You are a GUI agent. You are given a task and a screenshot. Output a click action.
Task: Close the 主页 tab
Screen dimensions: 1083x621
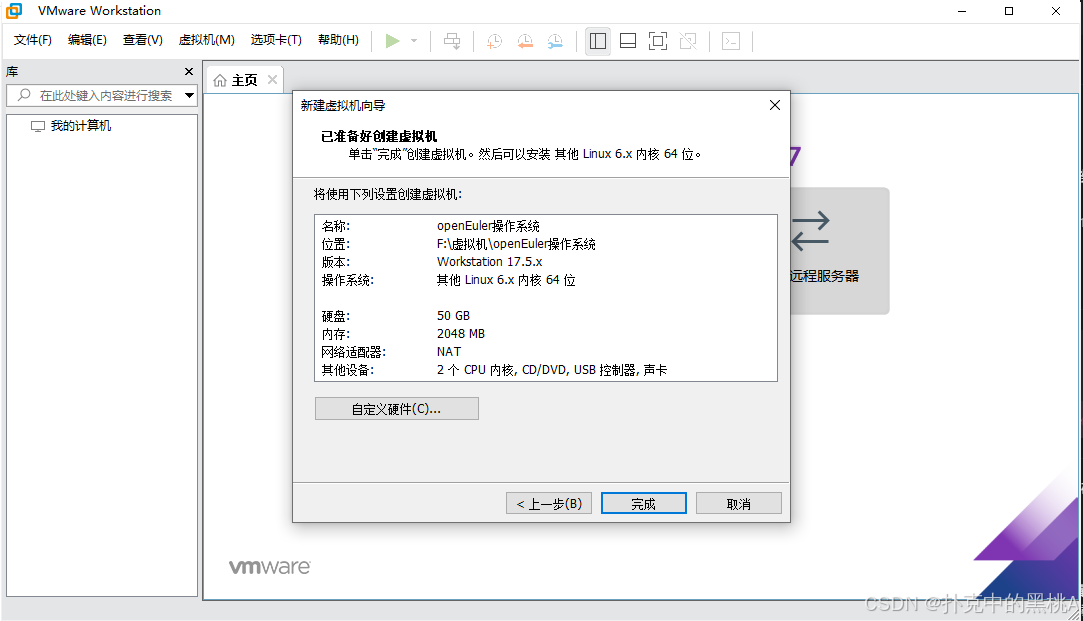click(x=273, y=79)
